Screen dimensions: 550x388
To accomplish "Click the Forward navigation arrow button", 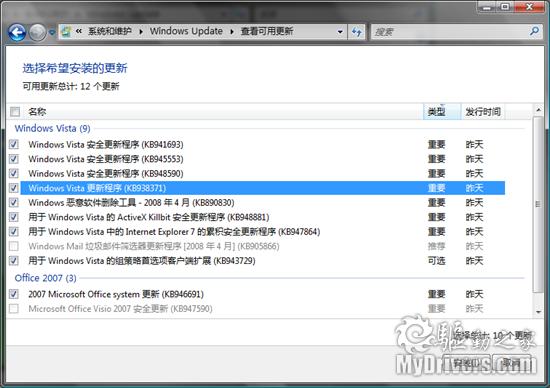I will pos(37,33).
